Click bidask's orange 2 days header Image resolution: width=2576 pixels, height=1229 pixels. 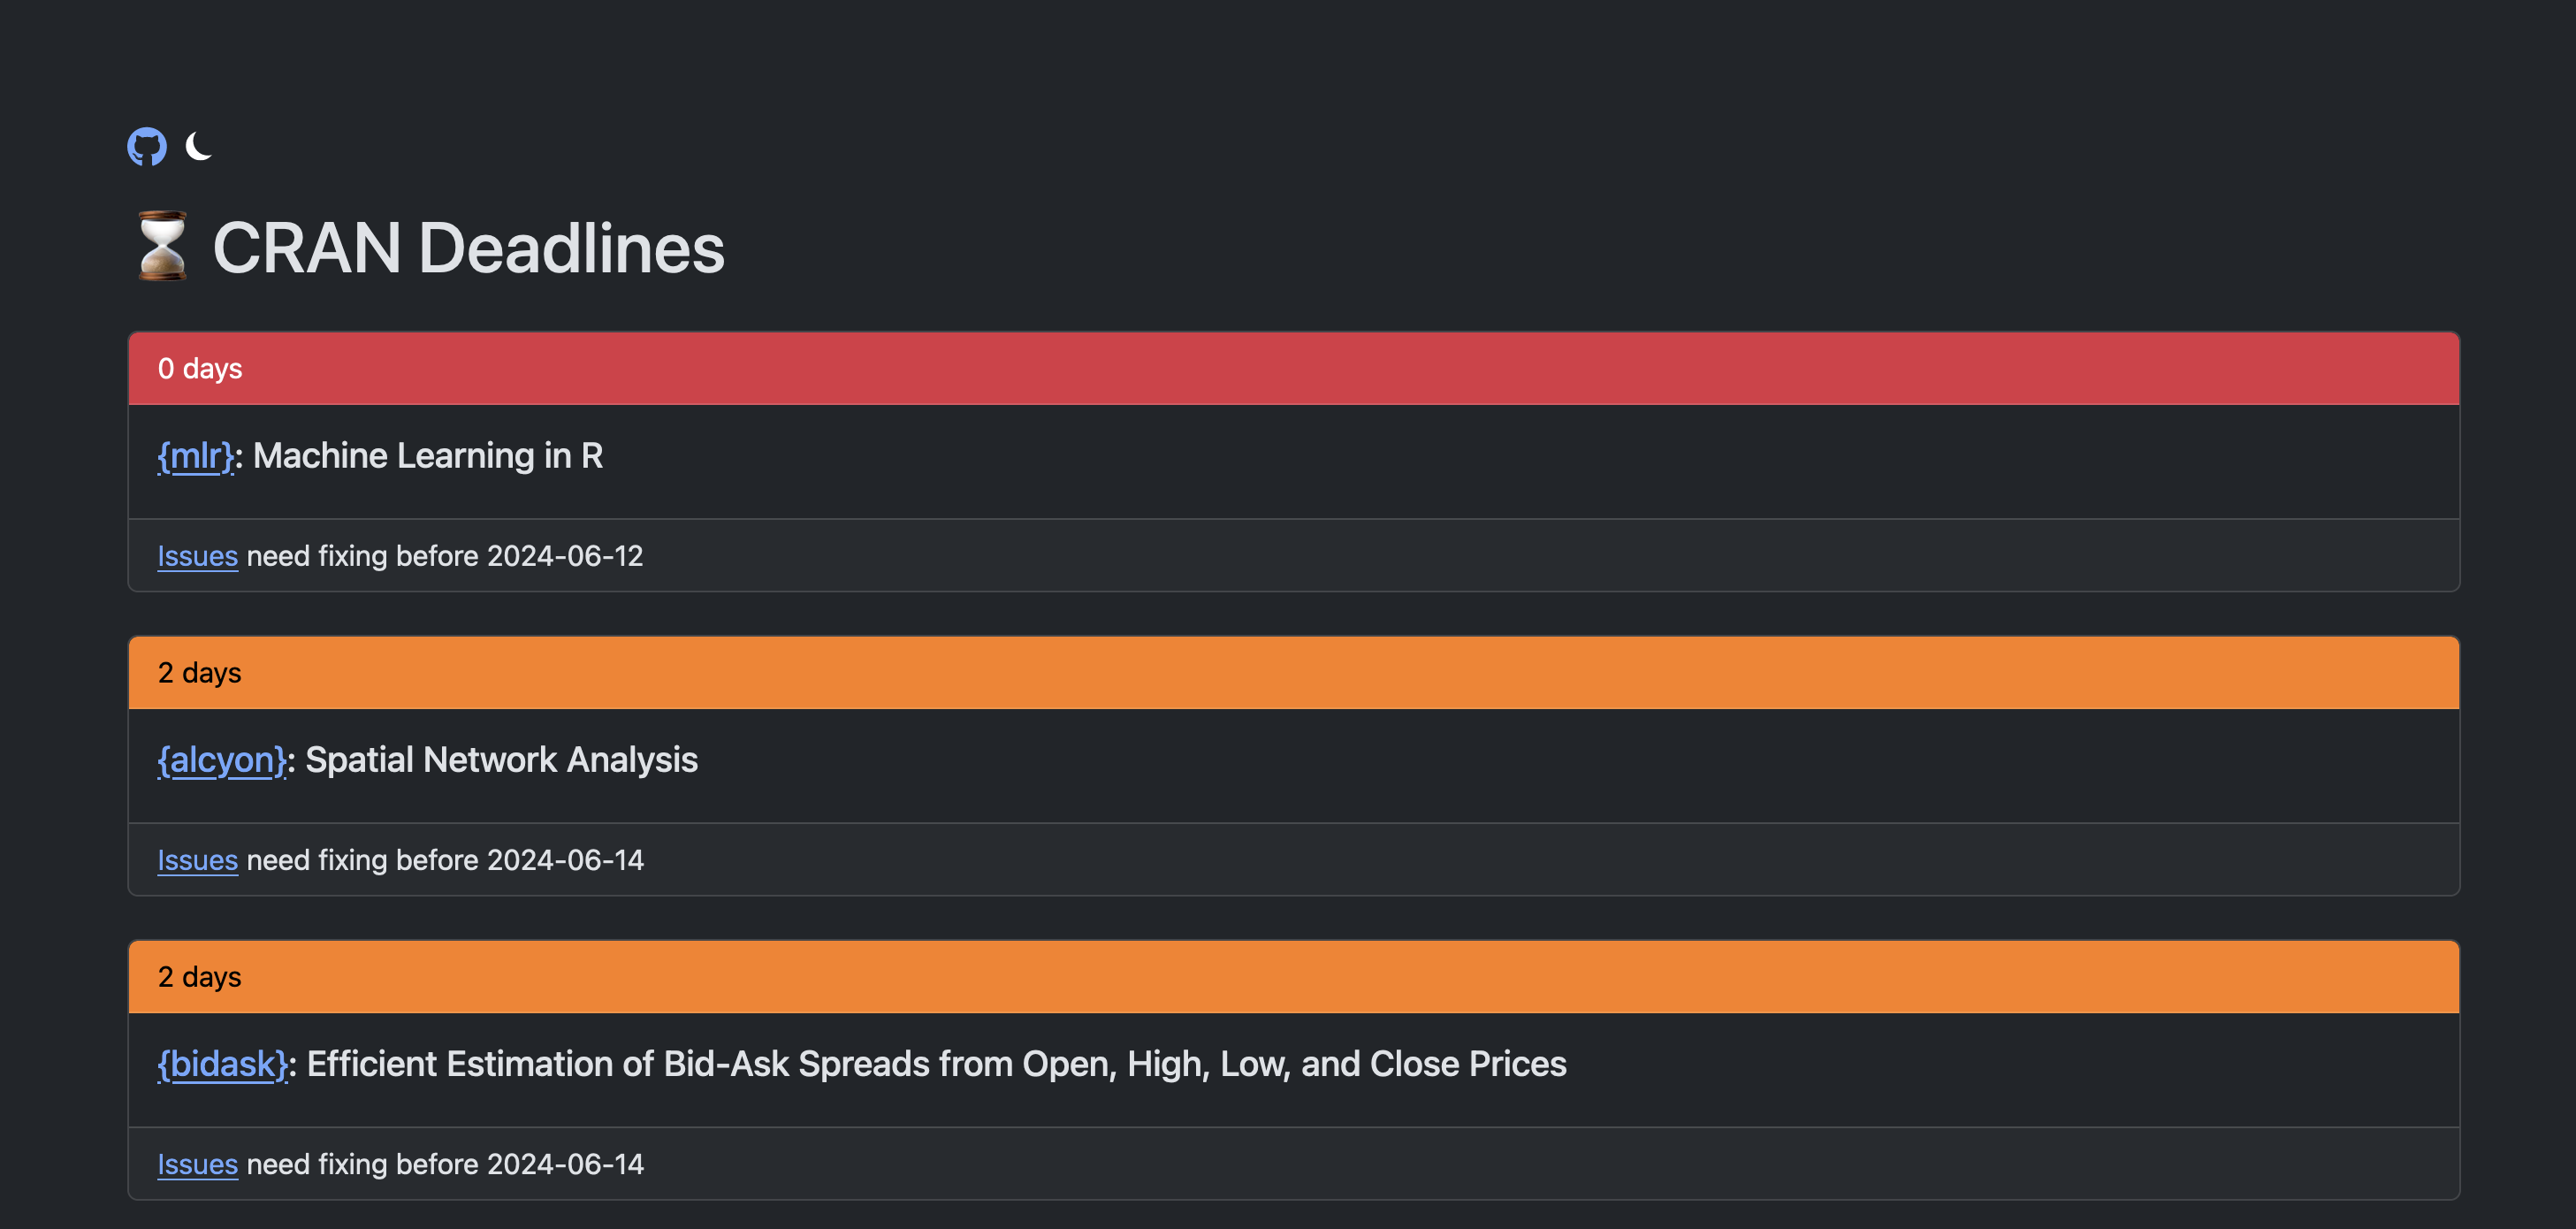tap(1294, 977)
